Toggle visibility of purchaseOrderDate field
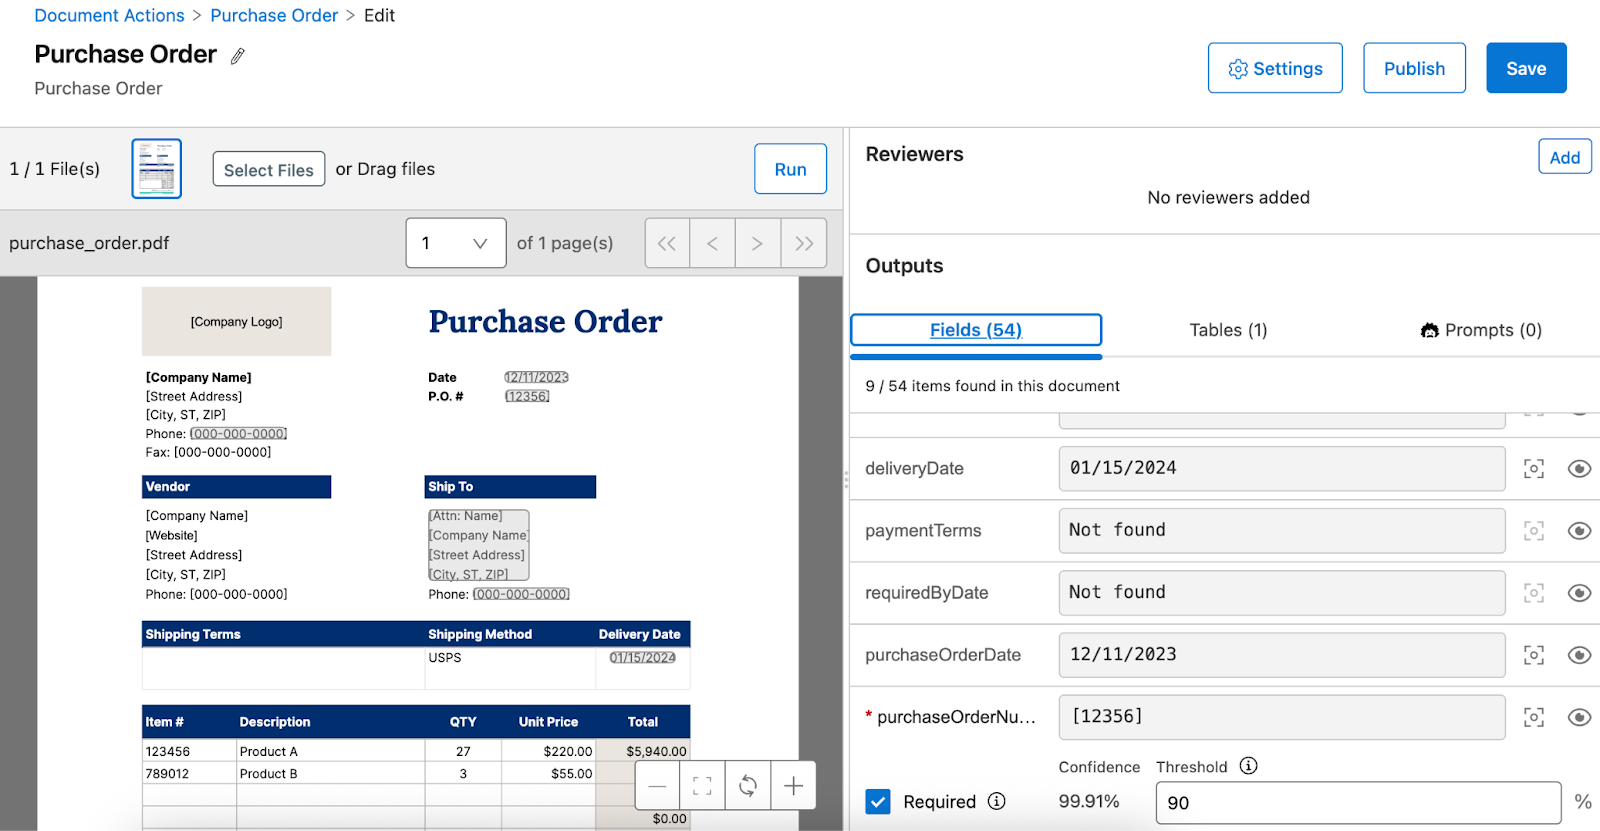1600x831 pixels. [1579, 655]
